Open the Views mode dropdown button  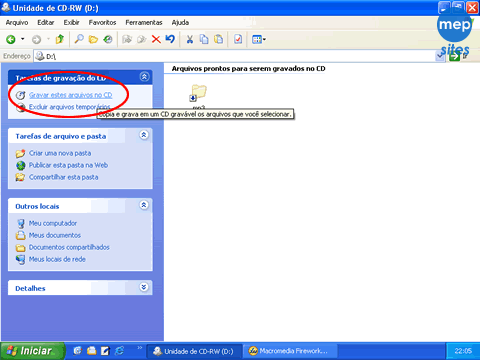(x=259, y=39)
